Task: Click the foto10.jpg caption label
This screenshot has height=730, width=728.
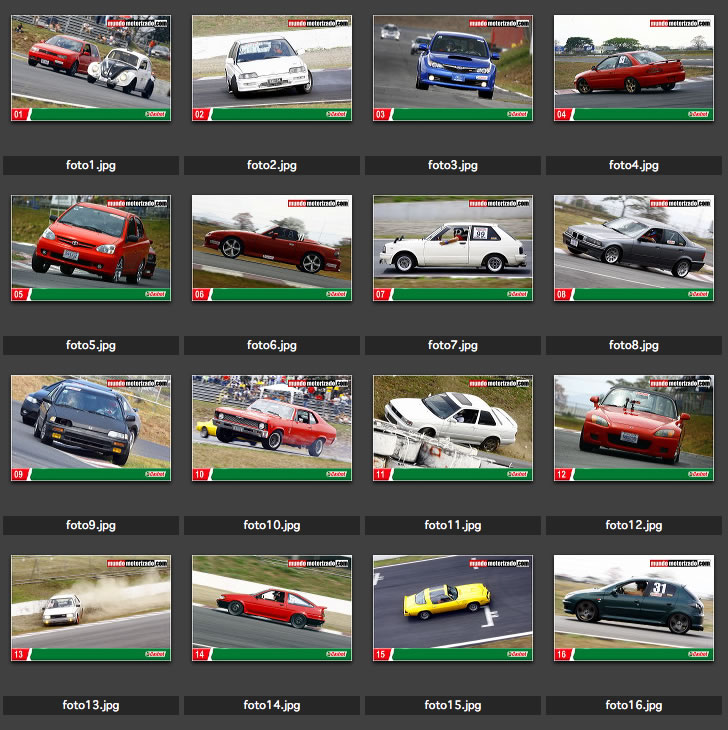Action: (272, 525)
